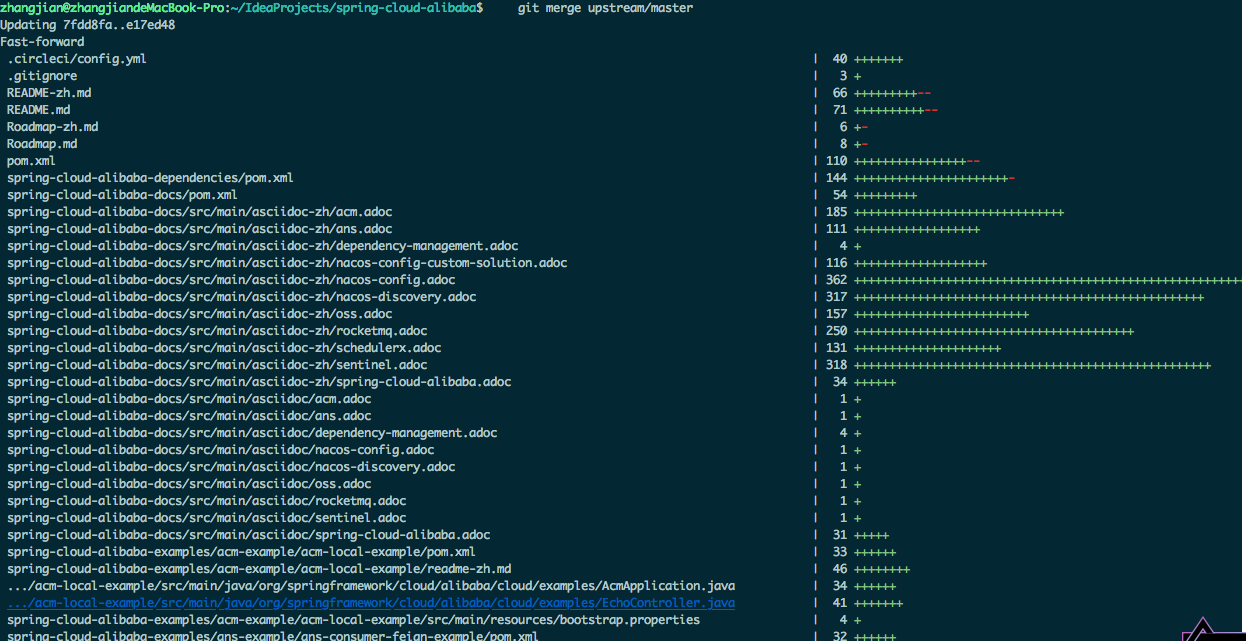Select 'asciidoc-zh/nacos-config.adoc' path
Viewport: 1246px width, 641px height.
[x=231, y=280]
